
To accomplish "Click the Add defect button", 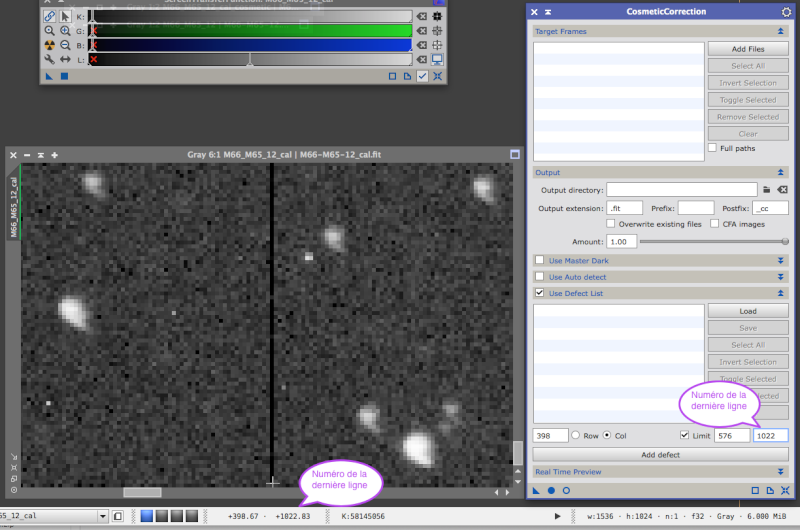I will [x=661, y=455].
